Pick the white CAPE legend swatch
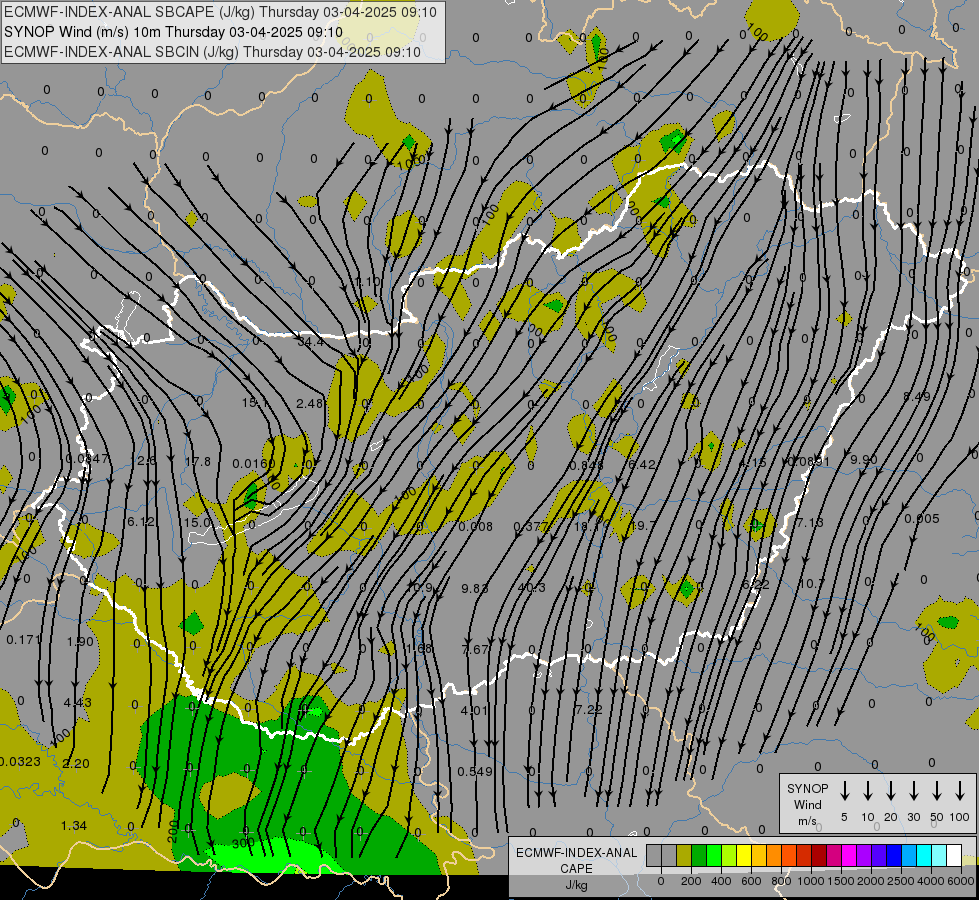Screen dimensions: 979x900 pos(953,855)
